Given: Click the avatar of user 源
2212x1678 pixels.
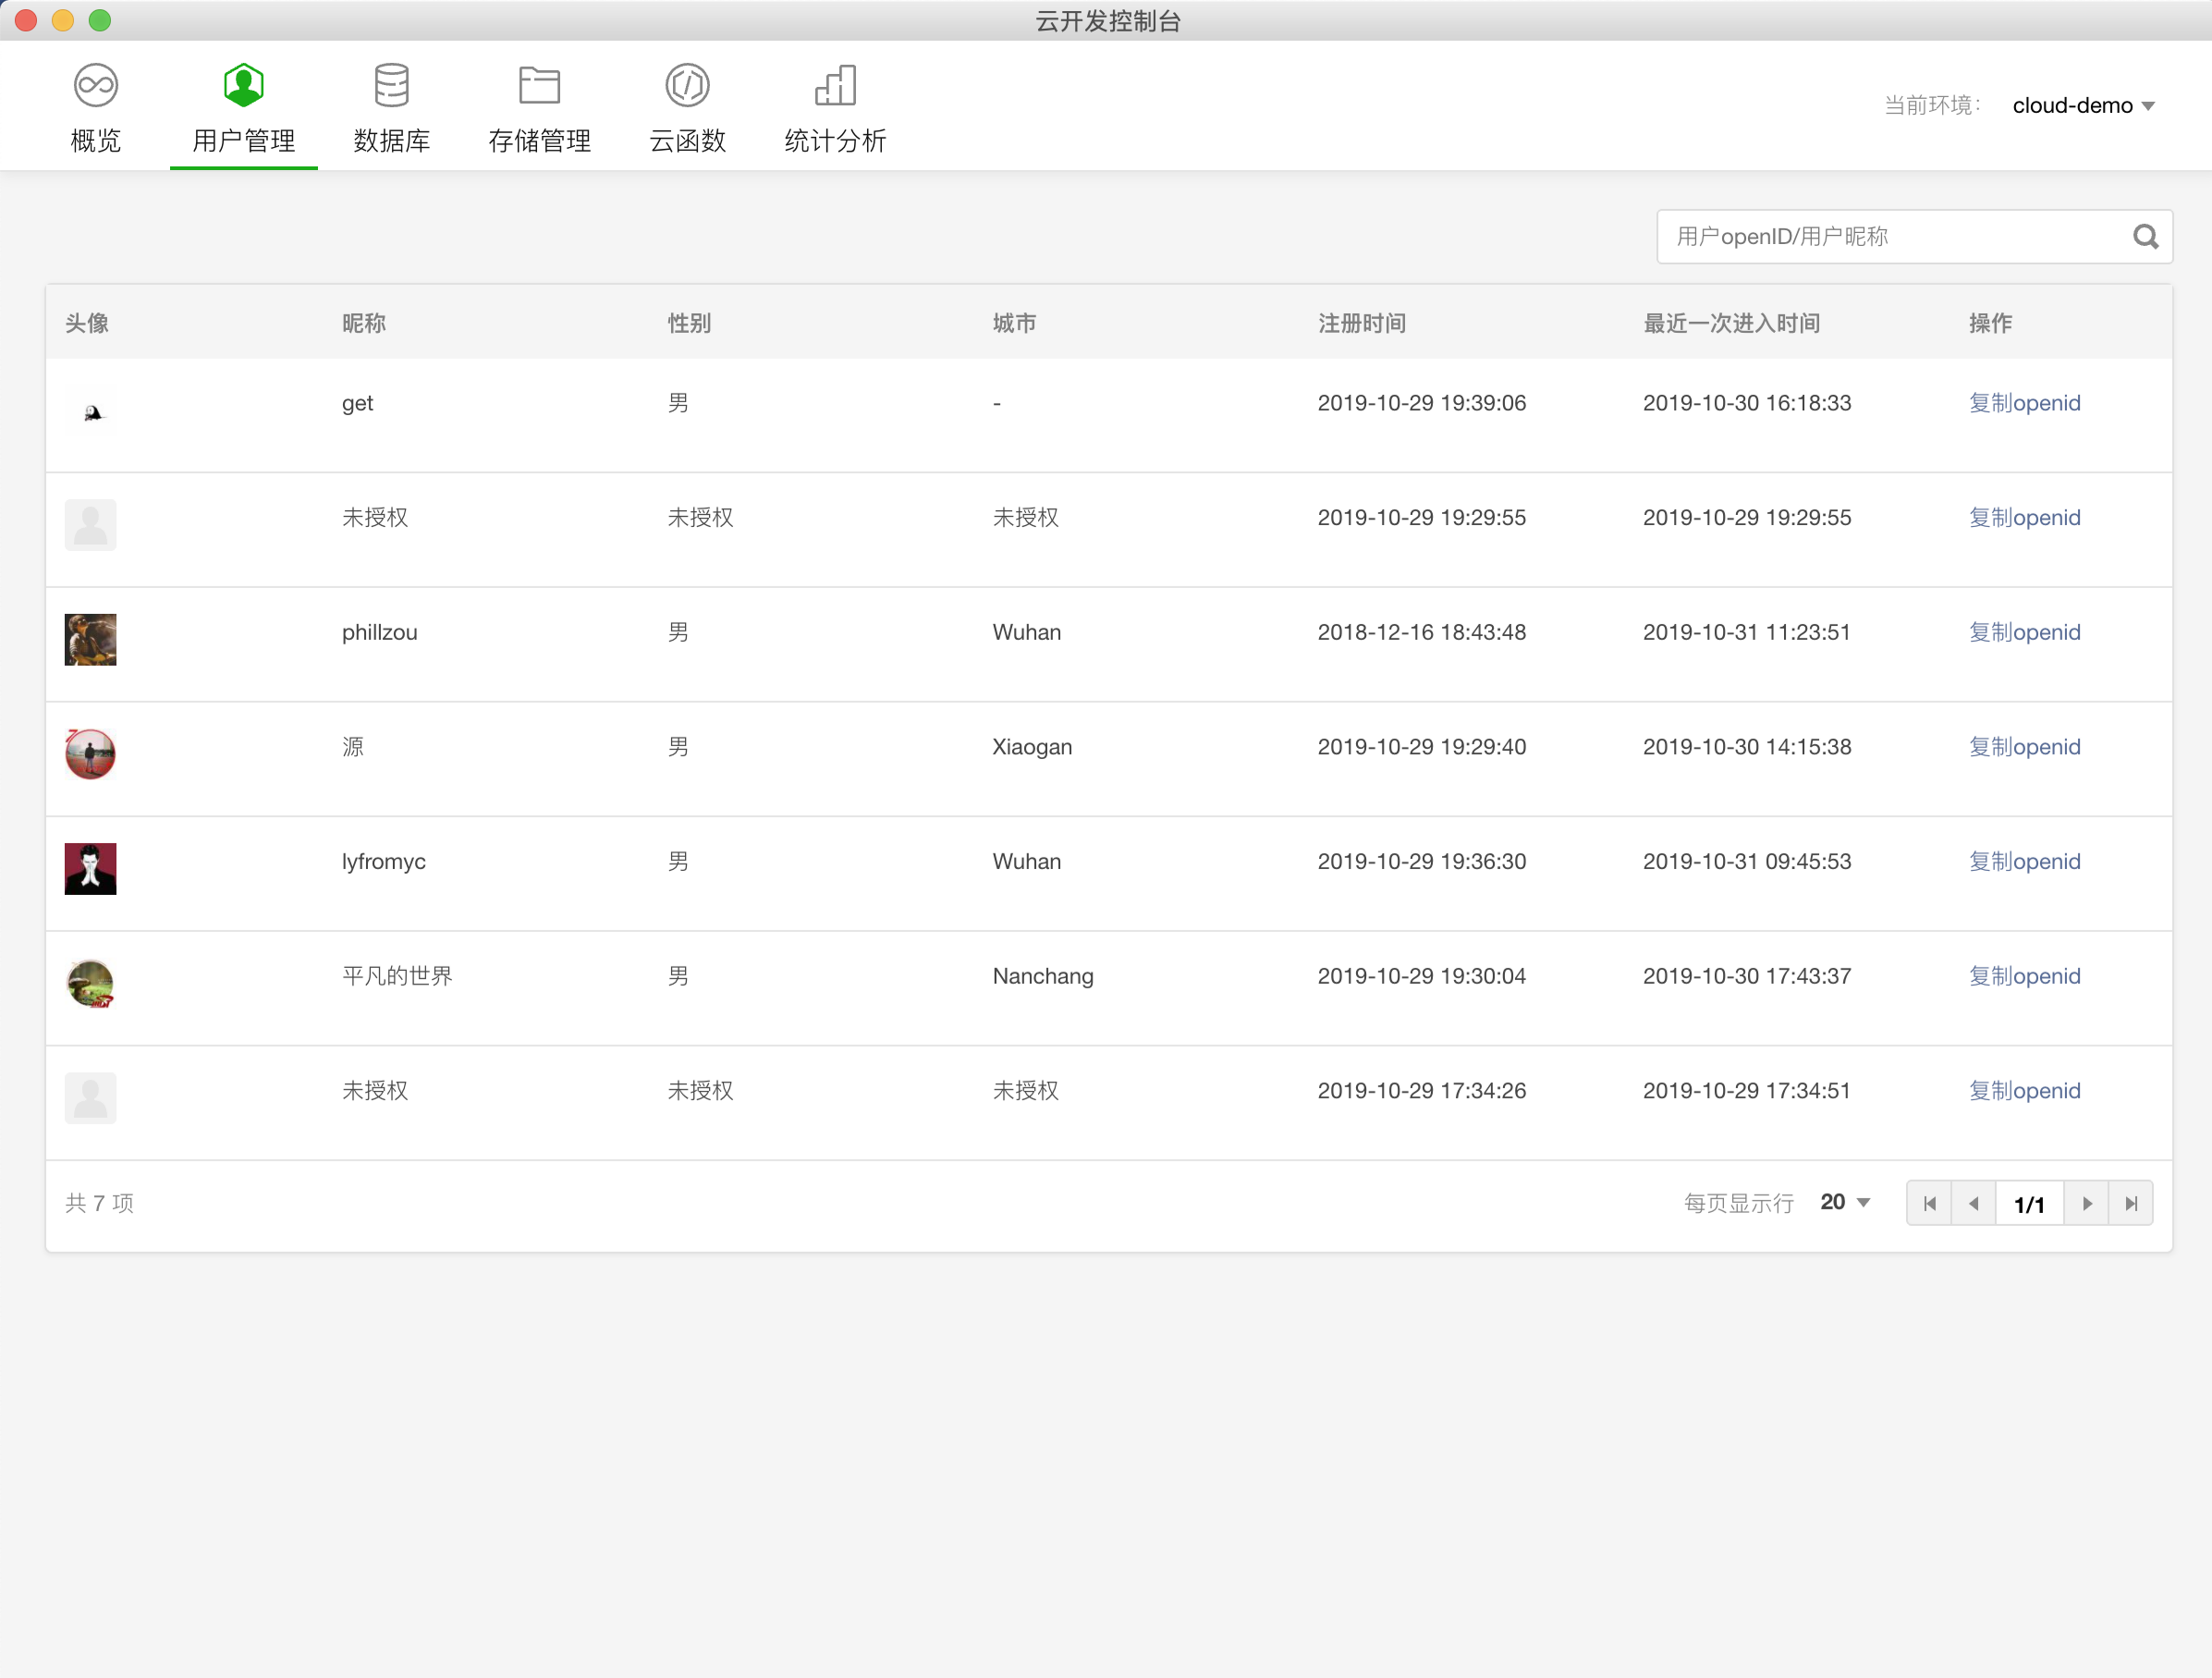Looking at the screenshot, I should tap(90, 755).
